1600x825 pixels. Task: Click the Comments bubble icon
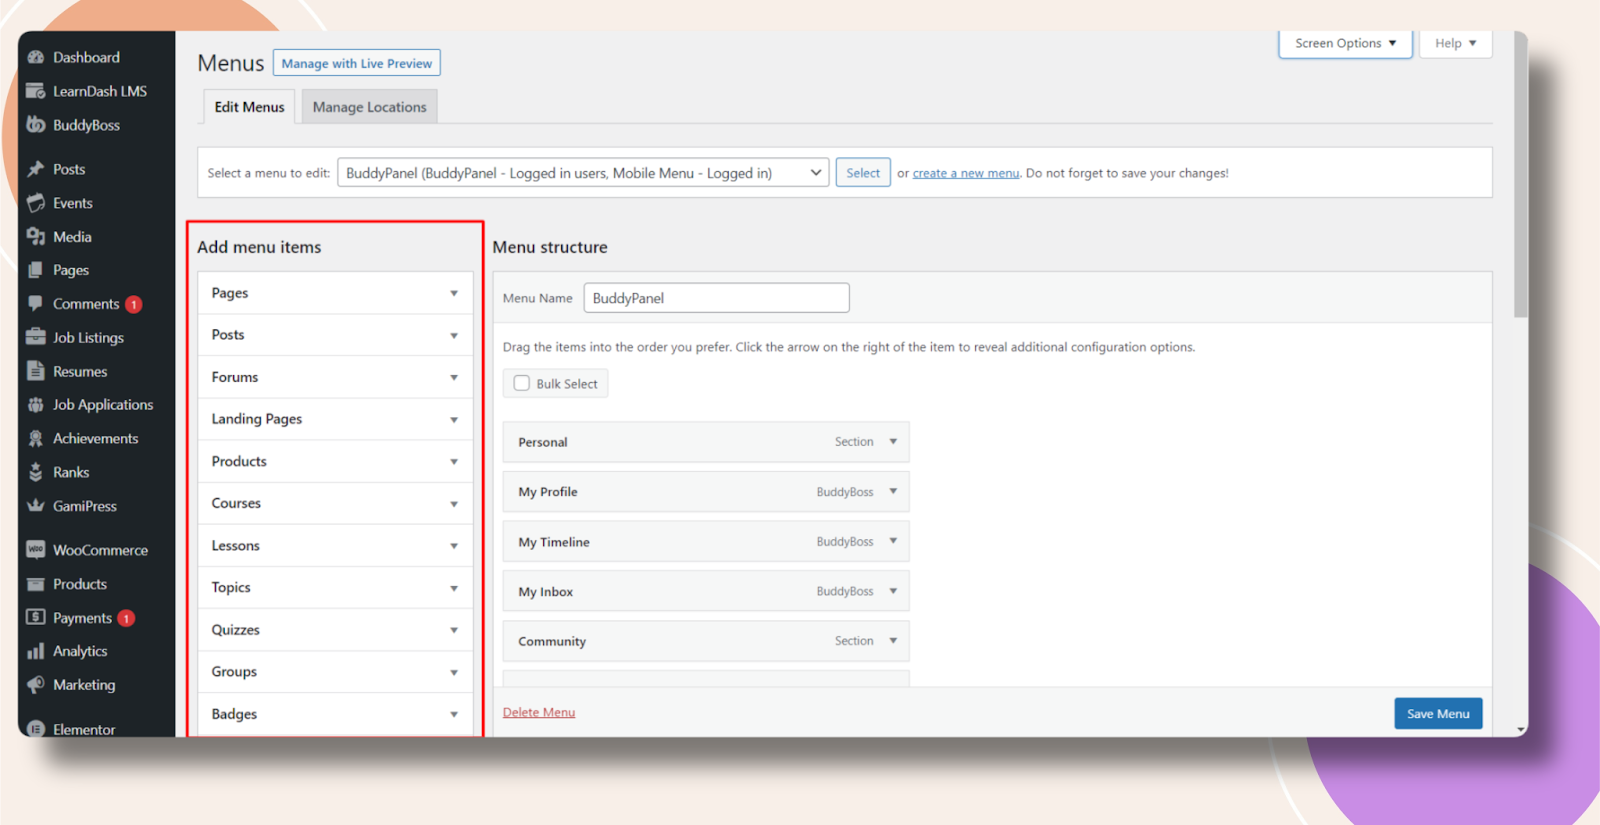[36, 303]
